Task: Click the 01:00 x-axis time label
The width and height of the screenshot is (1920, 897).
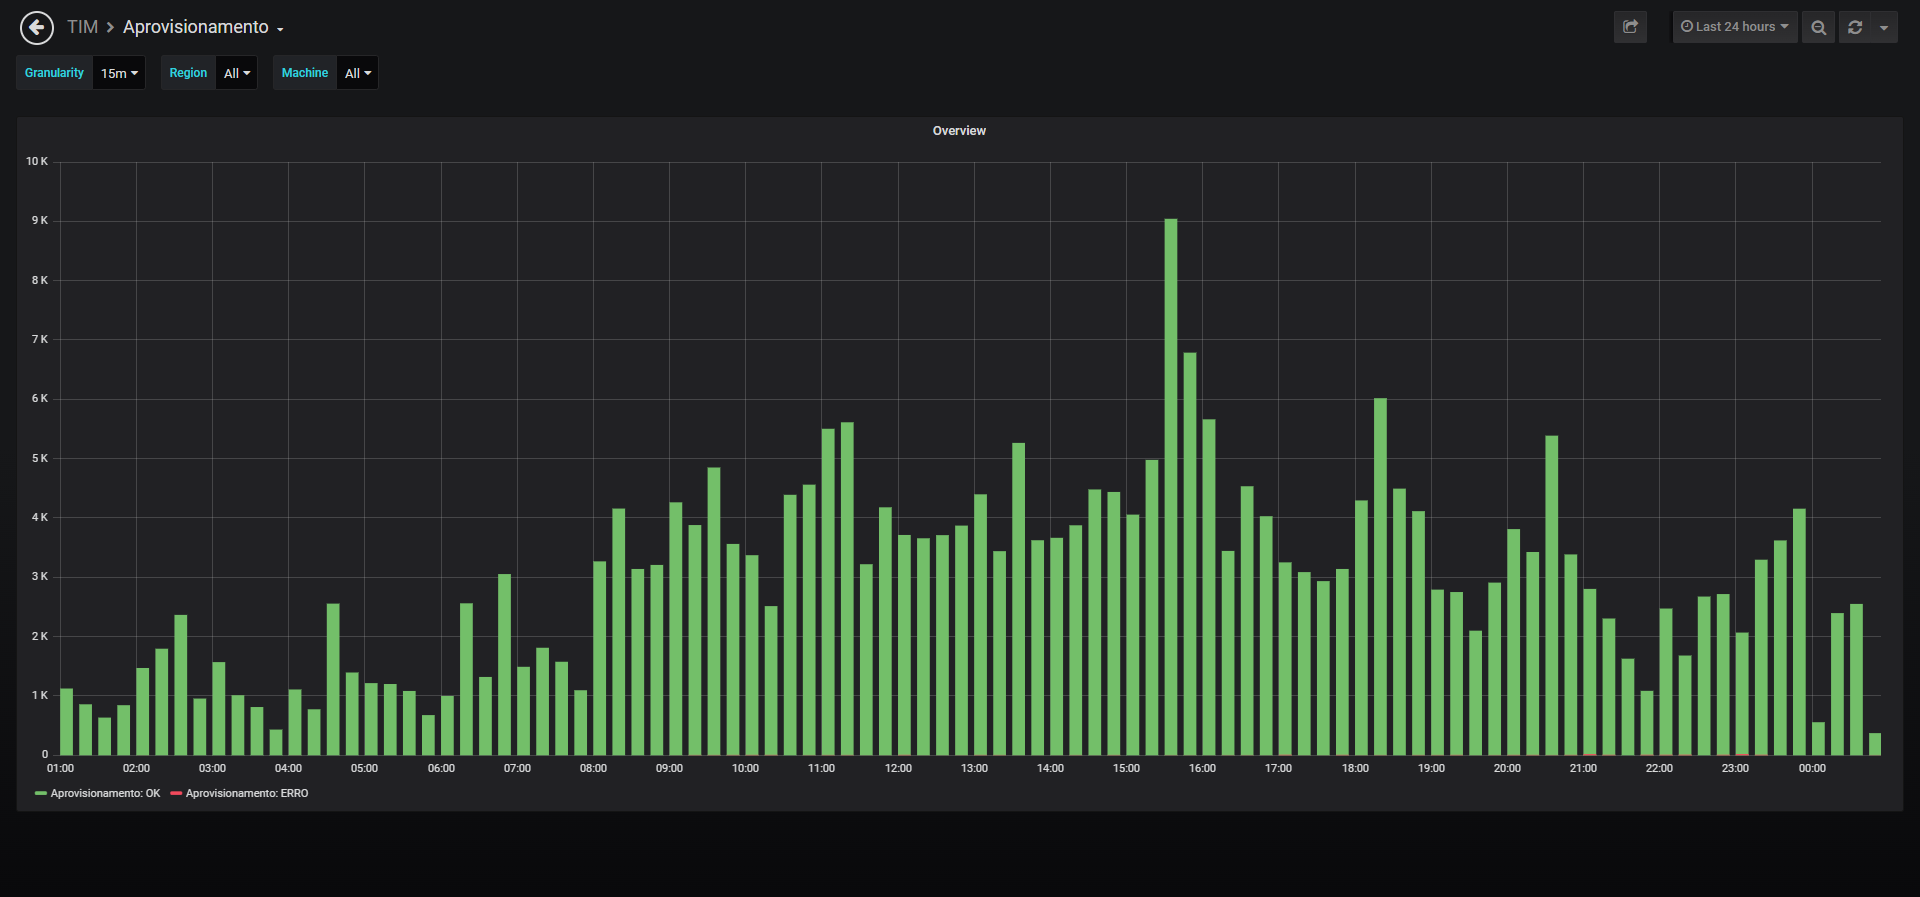Action: 60,768
